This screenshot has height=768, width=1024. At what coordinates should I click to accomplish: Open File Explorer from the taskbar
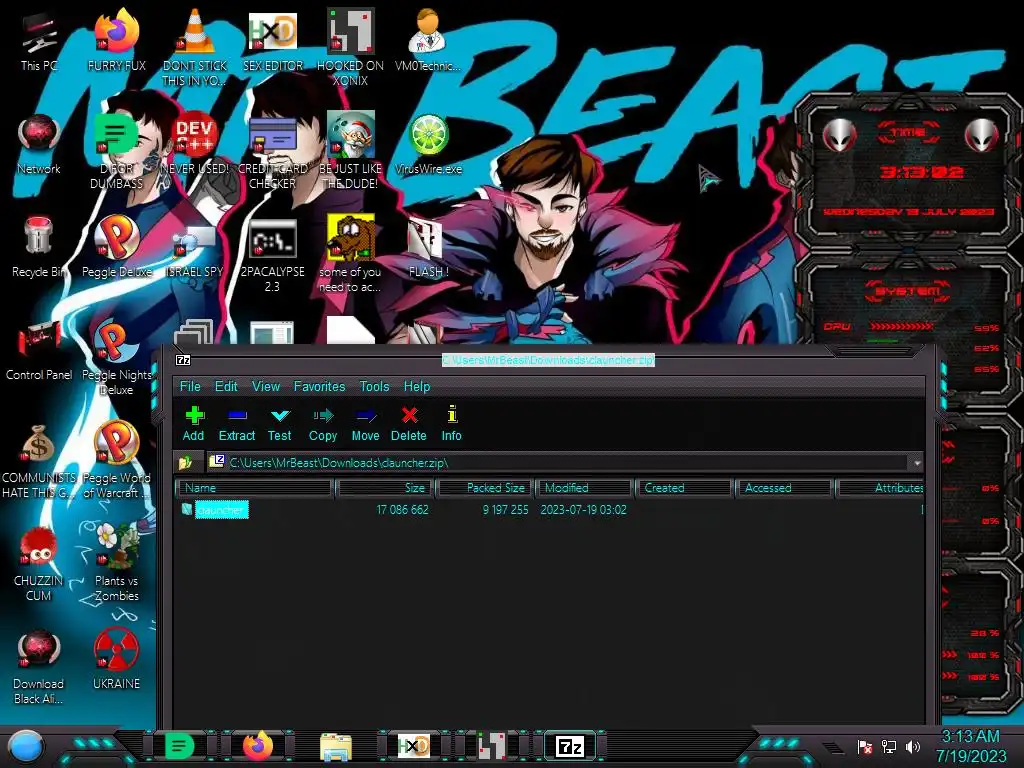point(336,746)
